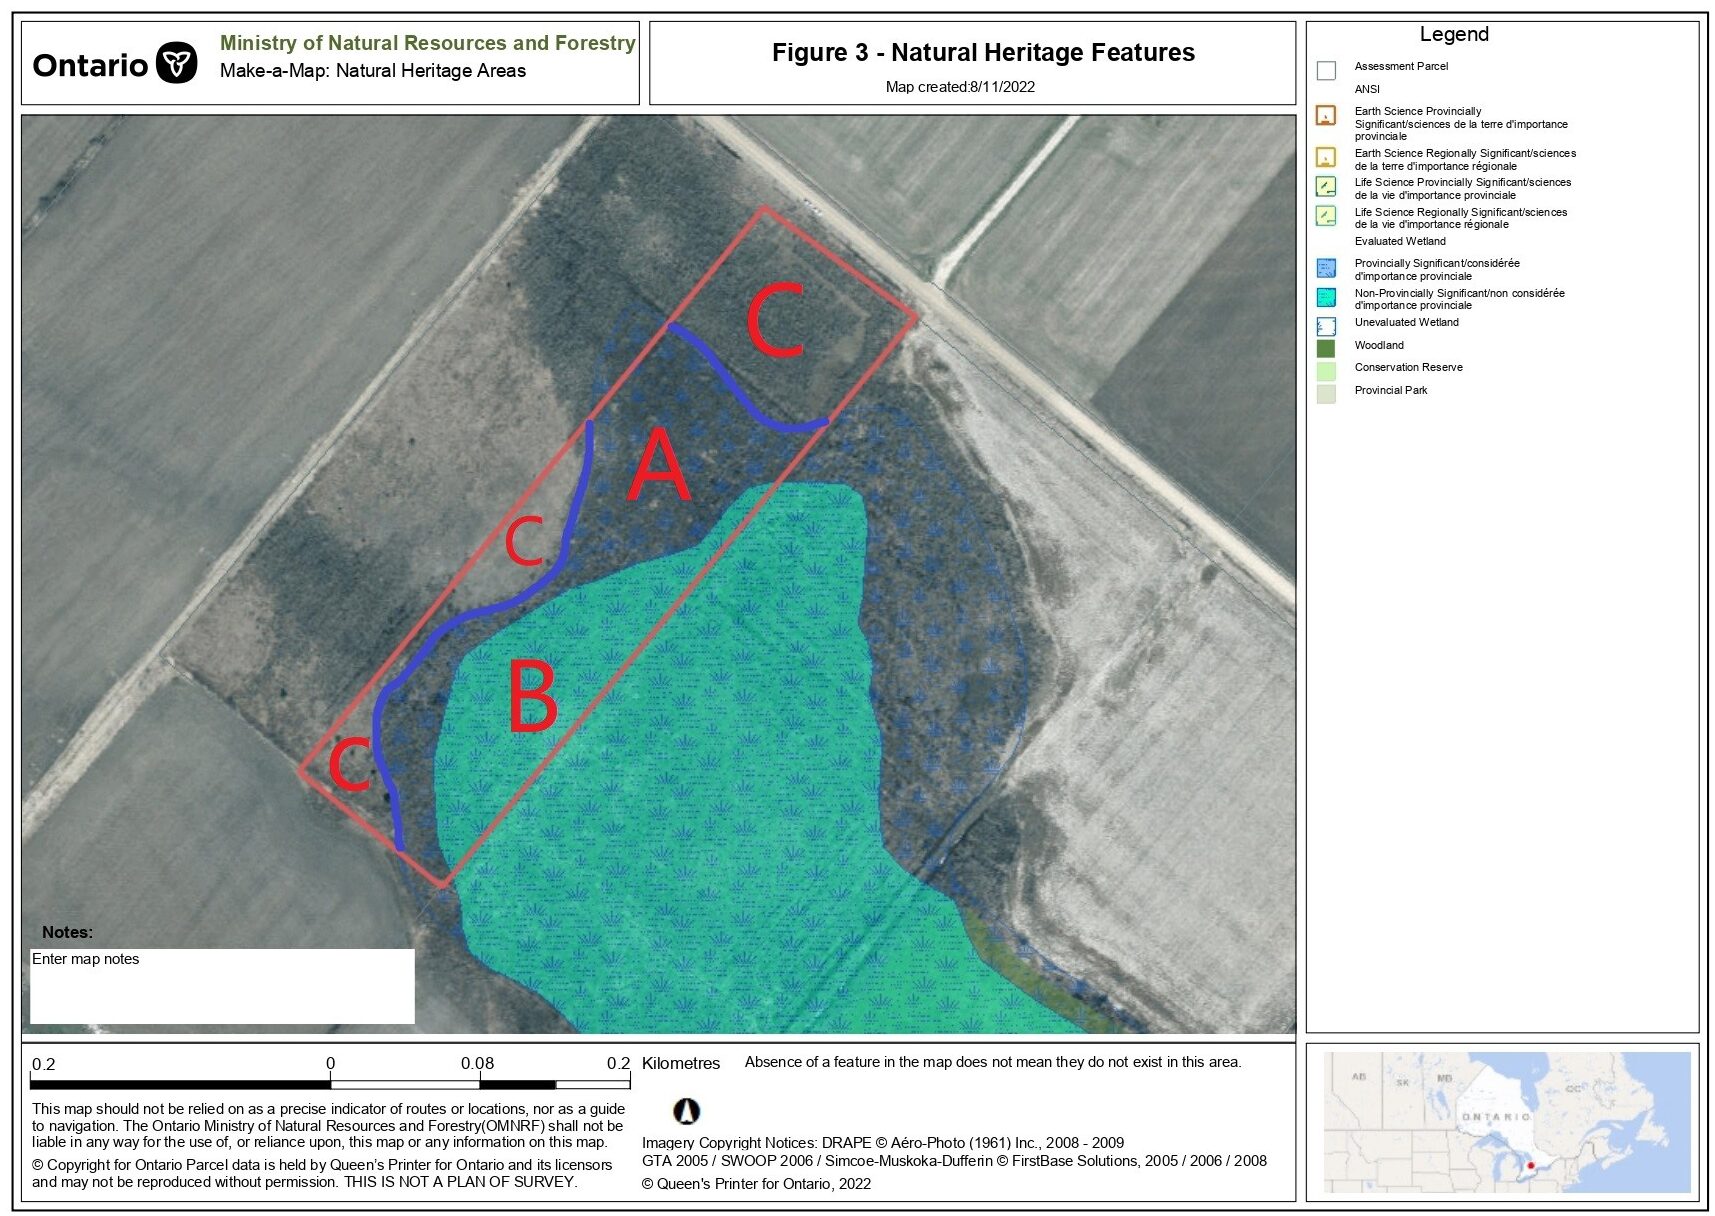The image size is (1715, 1216).
Task: Click the large red letter A on map
Action: [x=658, y=465]
